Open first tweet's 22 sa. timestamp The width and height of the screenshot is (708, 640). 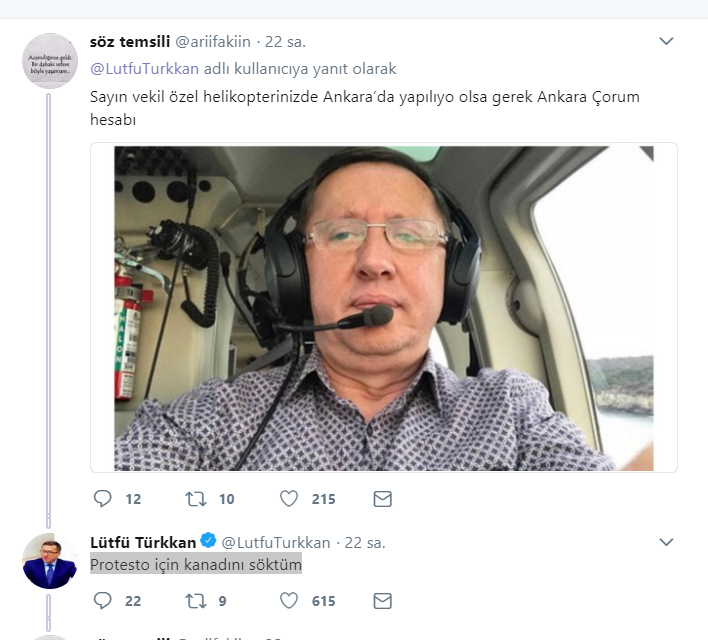coord(286,42)
